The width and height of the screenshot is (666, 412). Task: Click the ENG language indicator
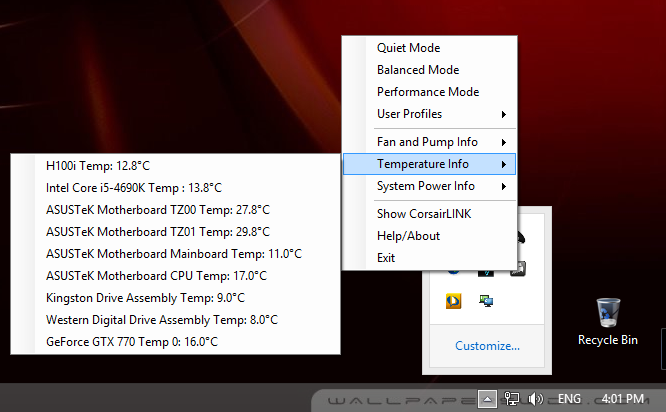point(569,399)
